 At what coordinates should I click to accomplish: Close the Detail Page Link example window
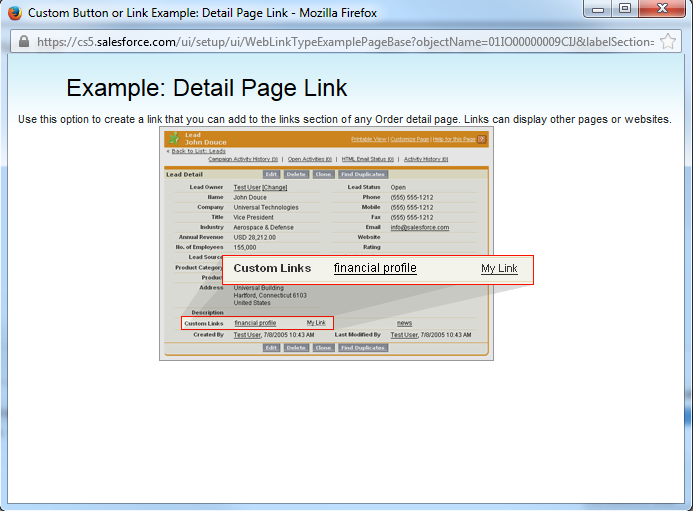coord(662,9)
